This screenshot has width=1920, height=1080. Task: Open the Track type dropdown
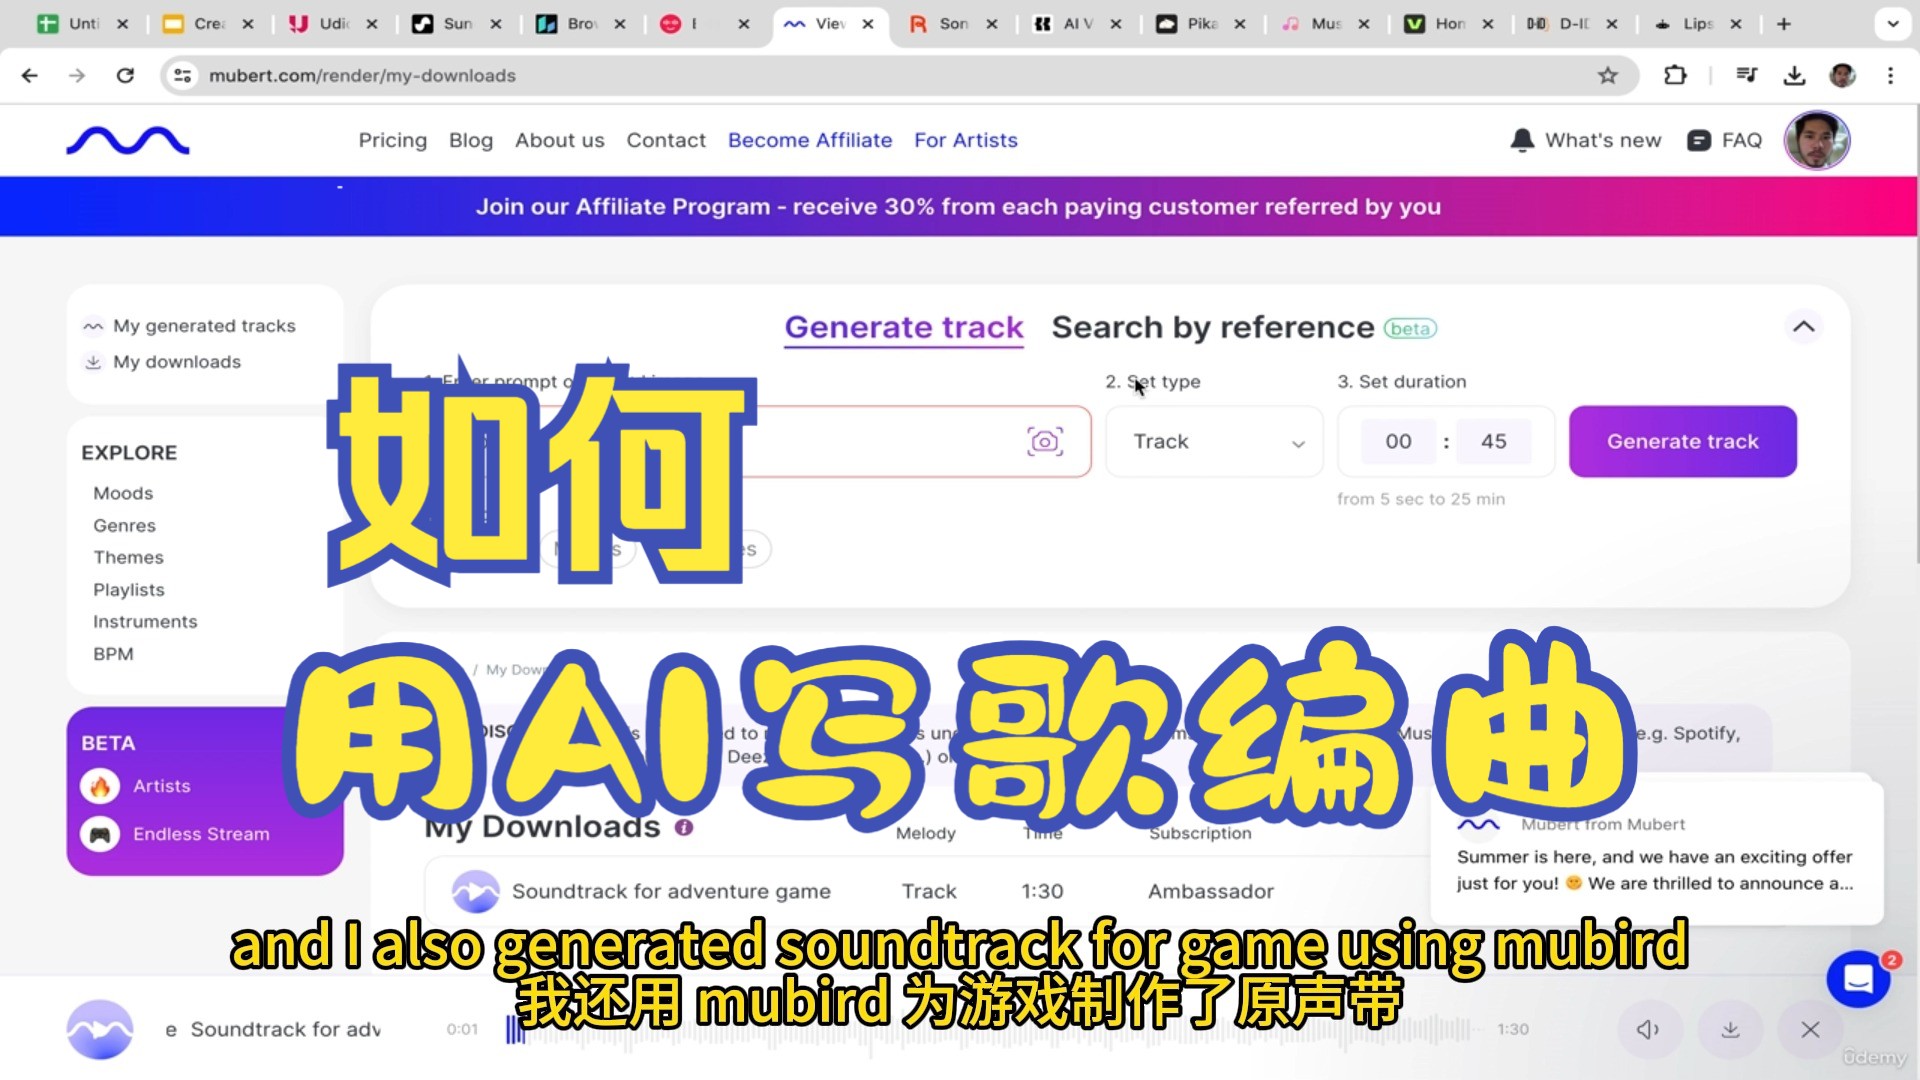click(x=1214, y=441)
